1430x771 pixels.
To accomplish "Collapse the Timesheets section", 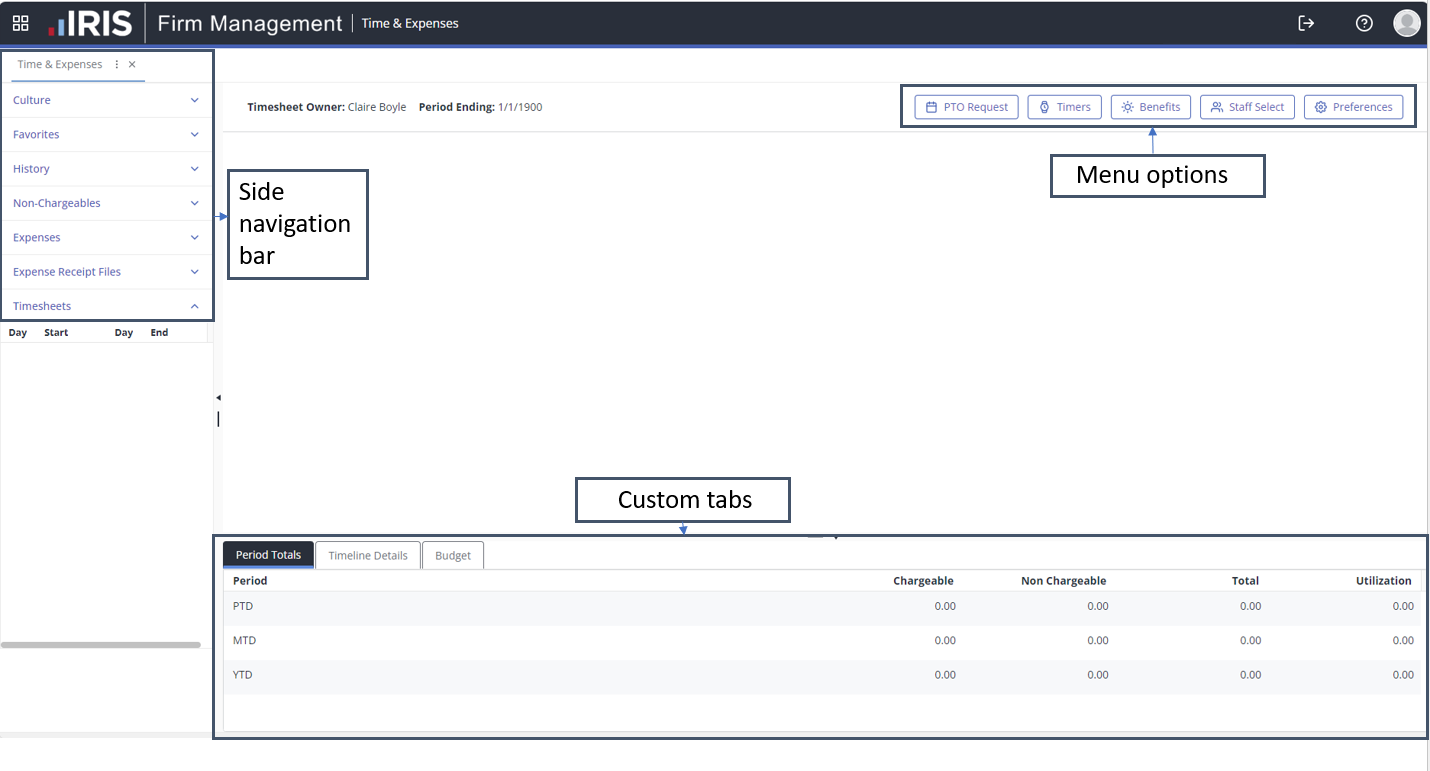I will tap(194, 306).
